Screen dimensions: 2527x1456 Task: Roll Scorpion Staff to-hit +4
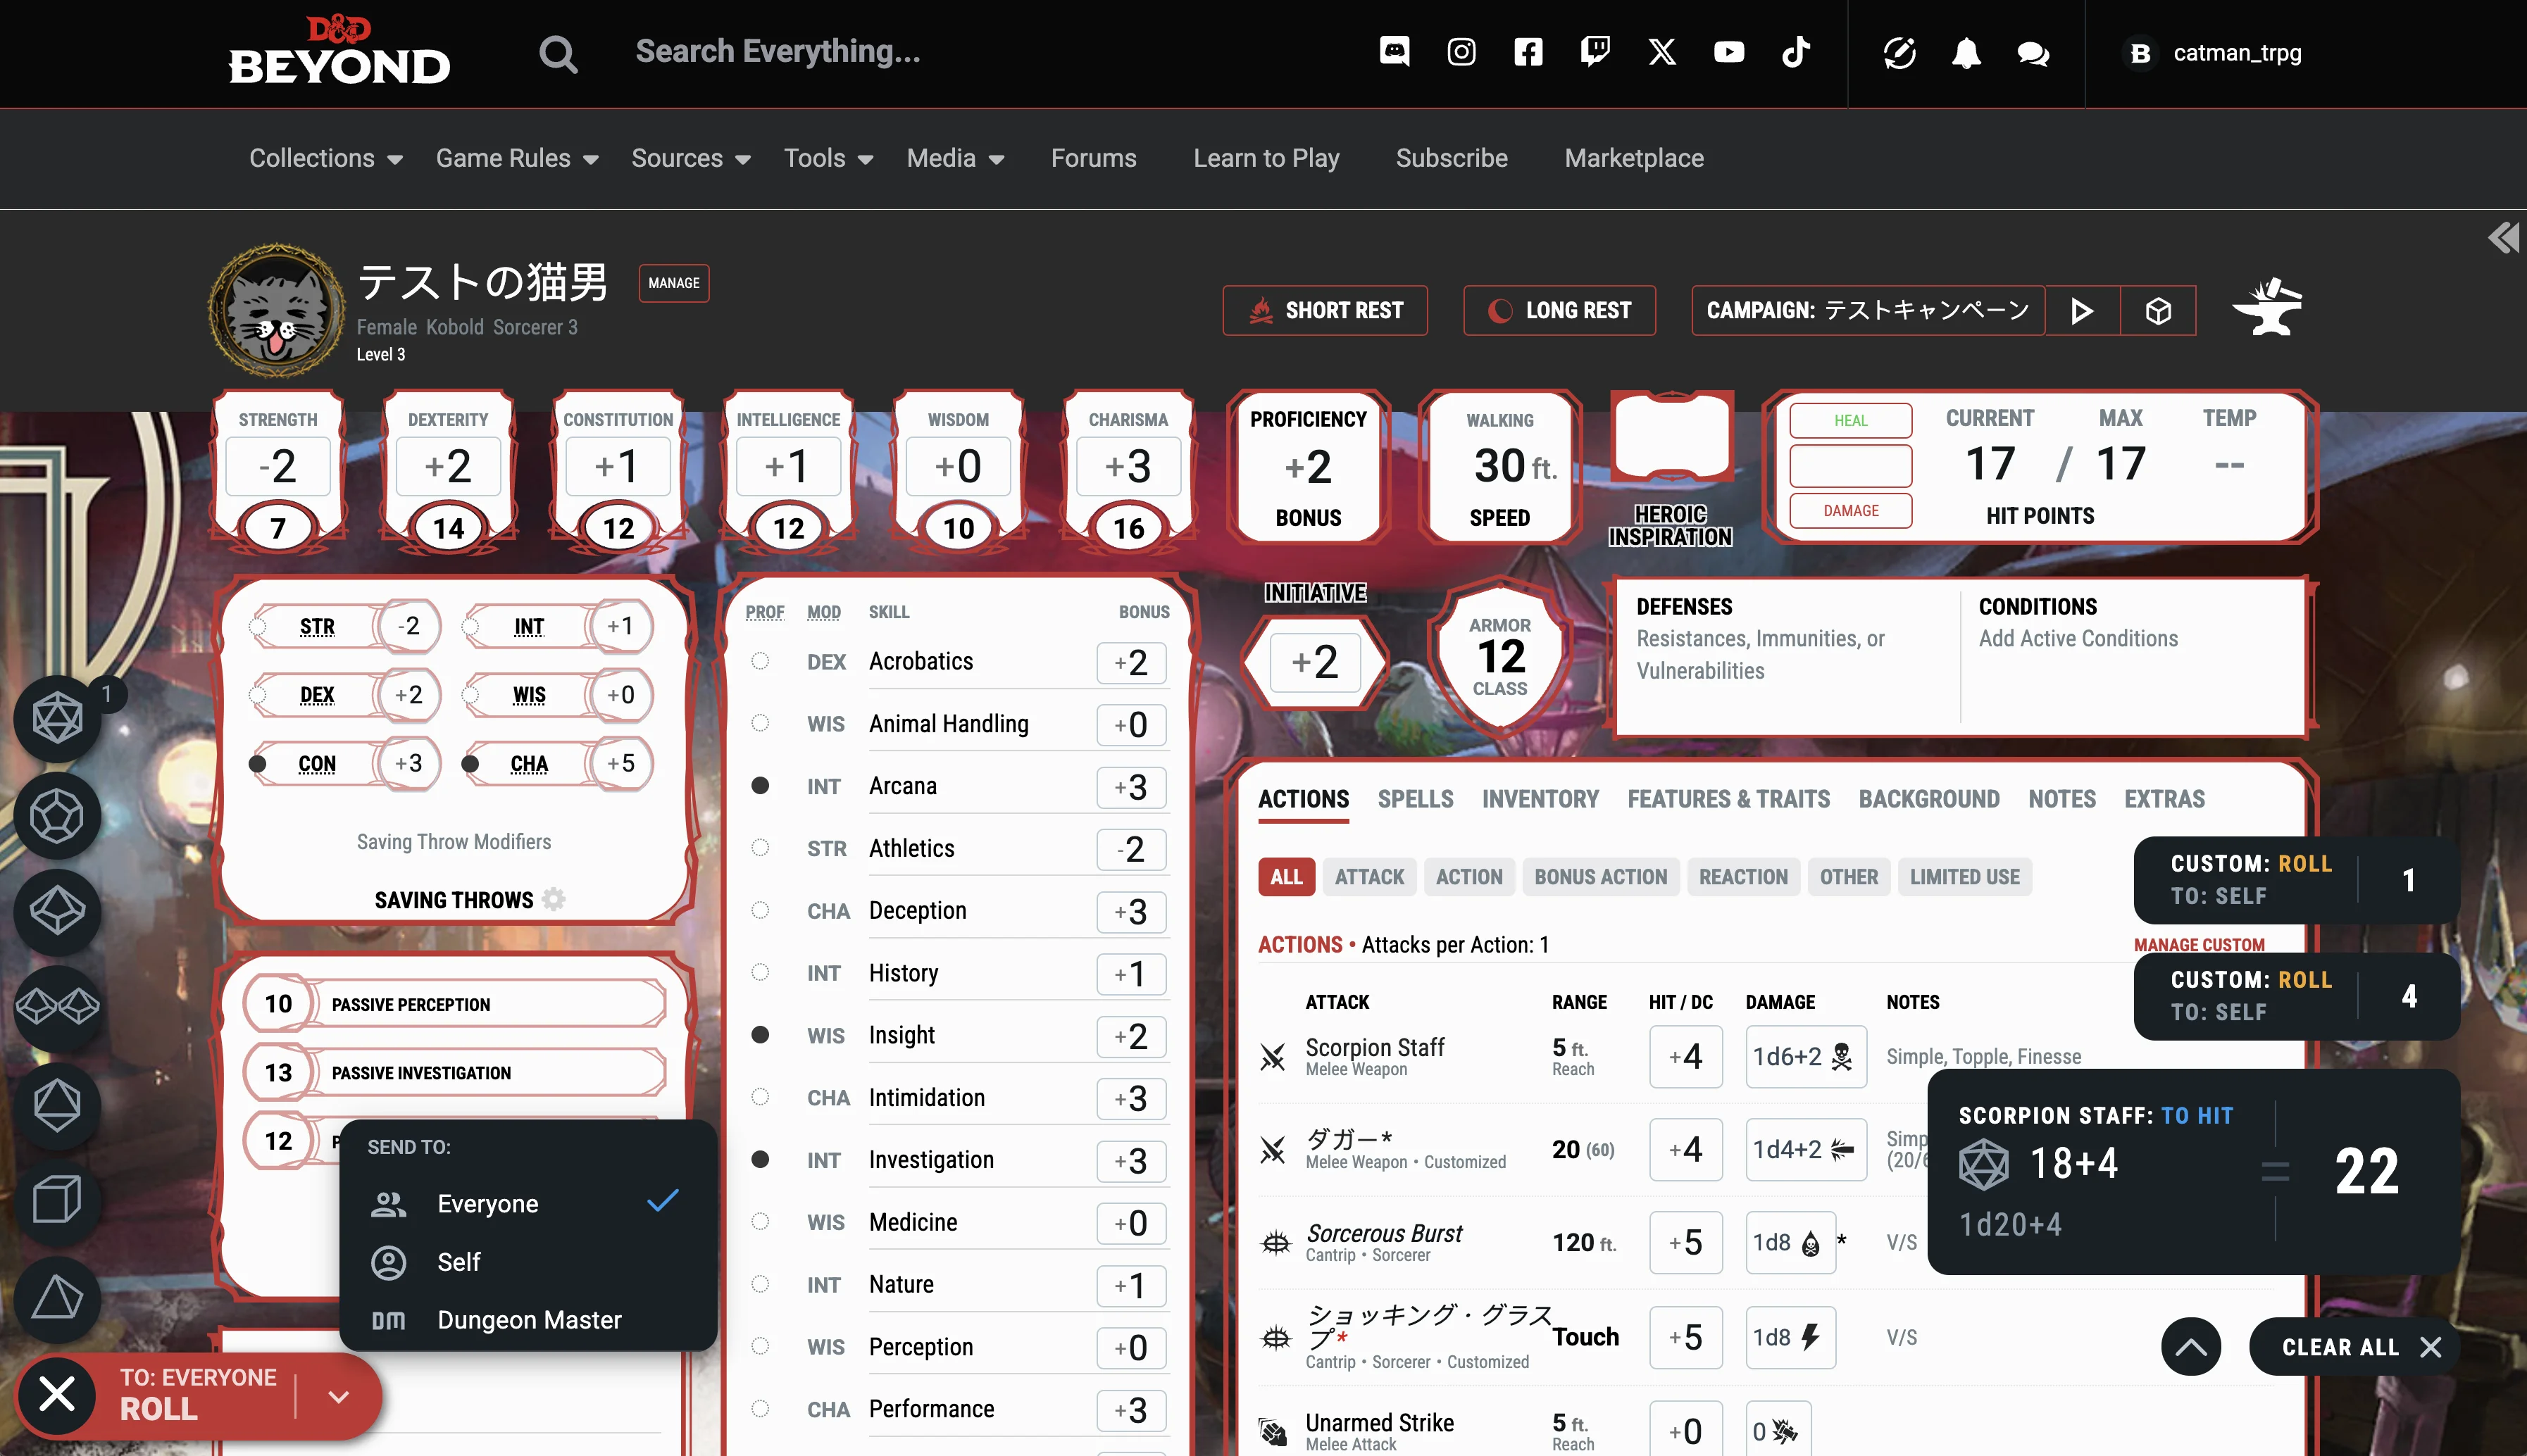click(x=1685, y=1057)
